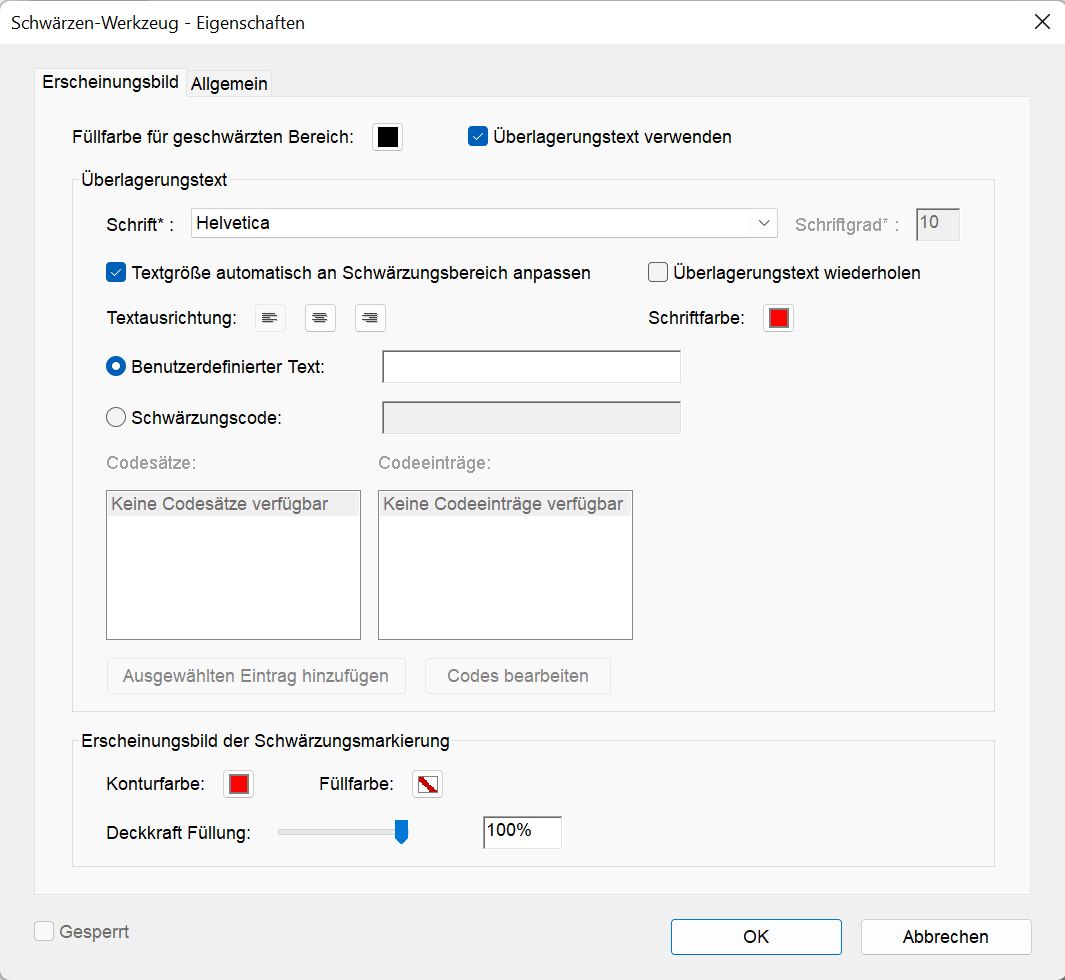Enable Überlagerungstext wiederholen
The image size is (1065, 980).
(657, 272)
